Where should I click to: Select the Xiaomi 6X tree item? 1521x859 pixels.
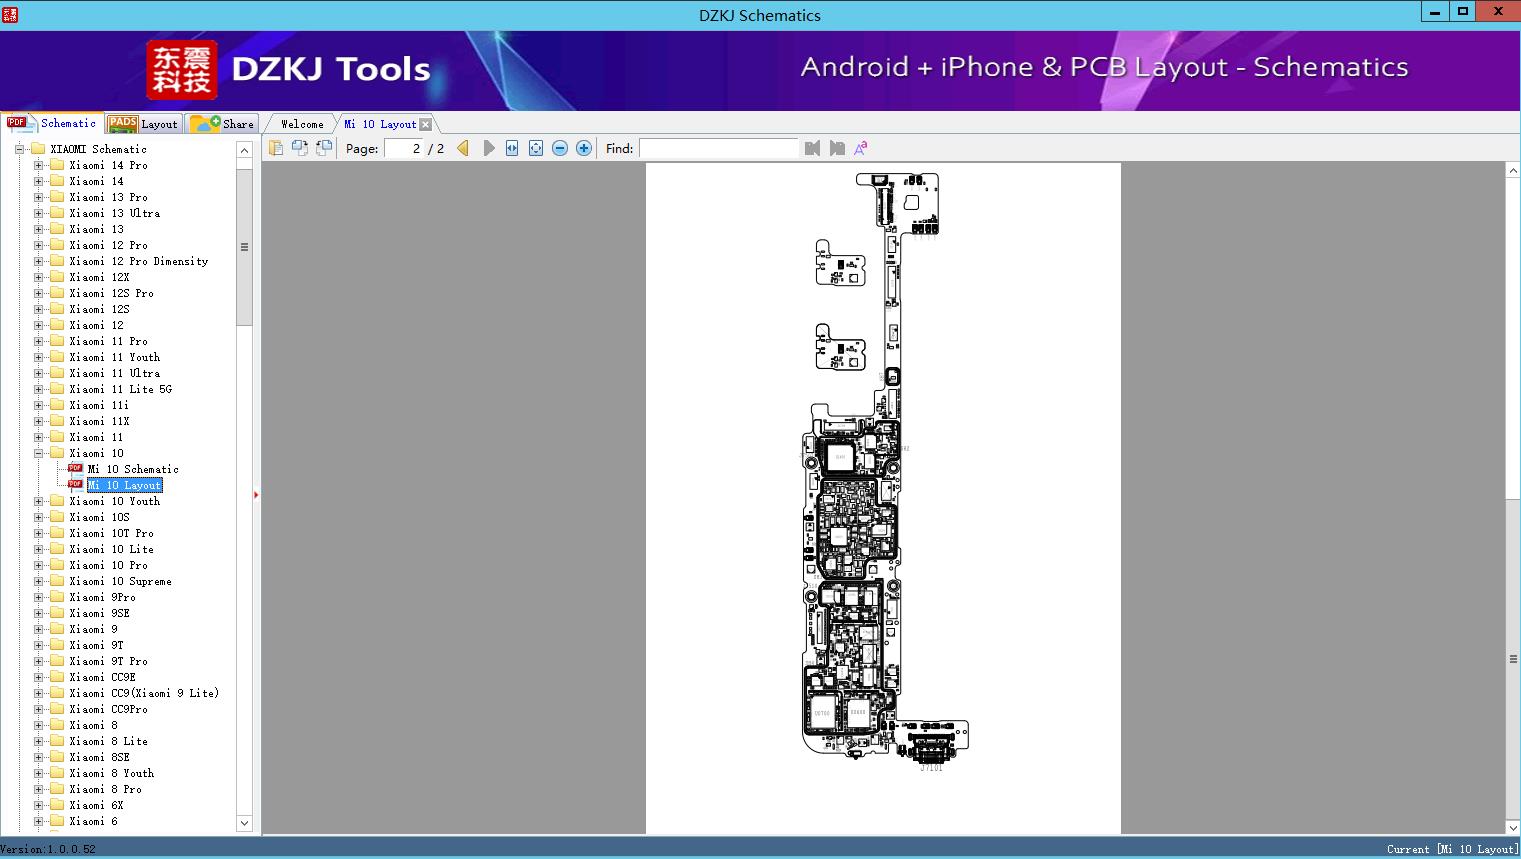click(96, 805)
